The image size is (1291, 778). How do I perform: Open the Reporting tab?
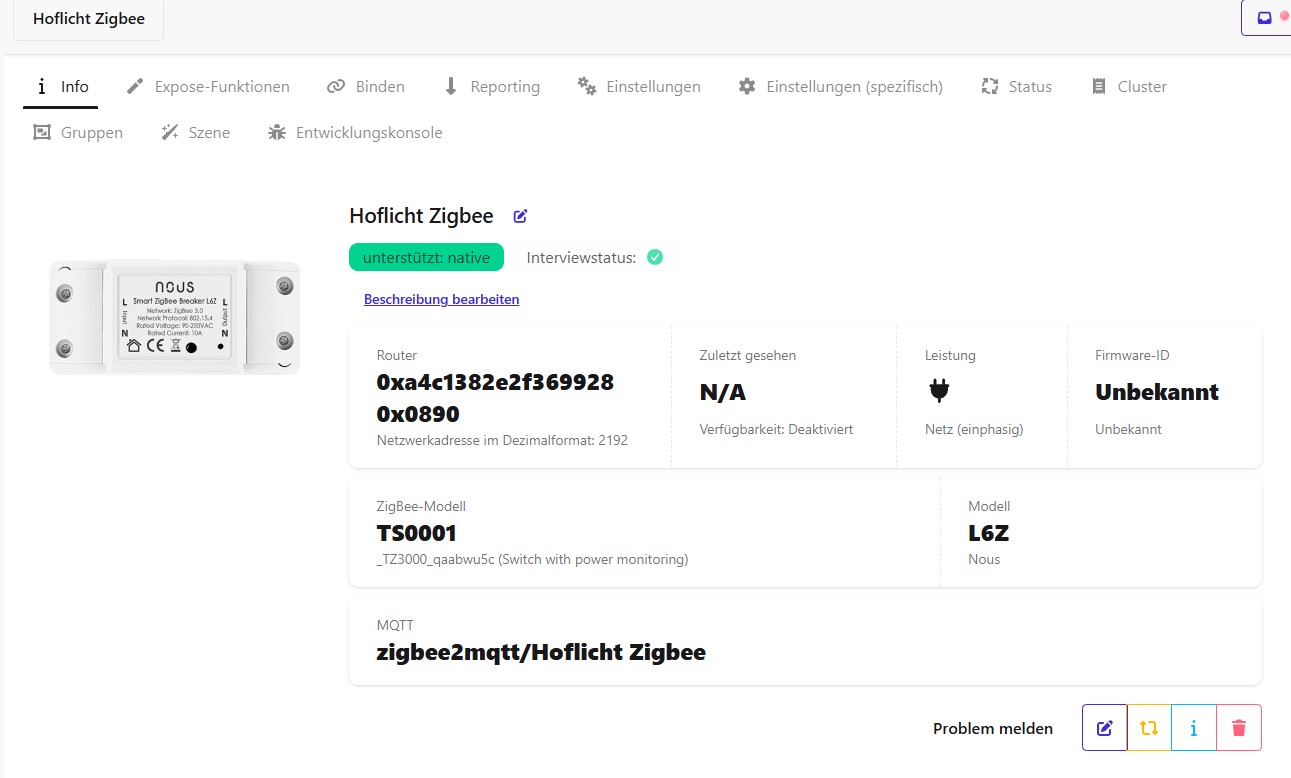[x=491, y=87]
